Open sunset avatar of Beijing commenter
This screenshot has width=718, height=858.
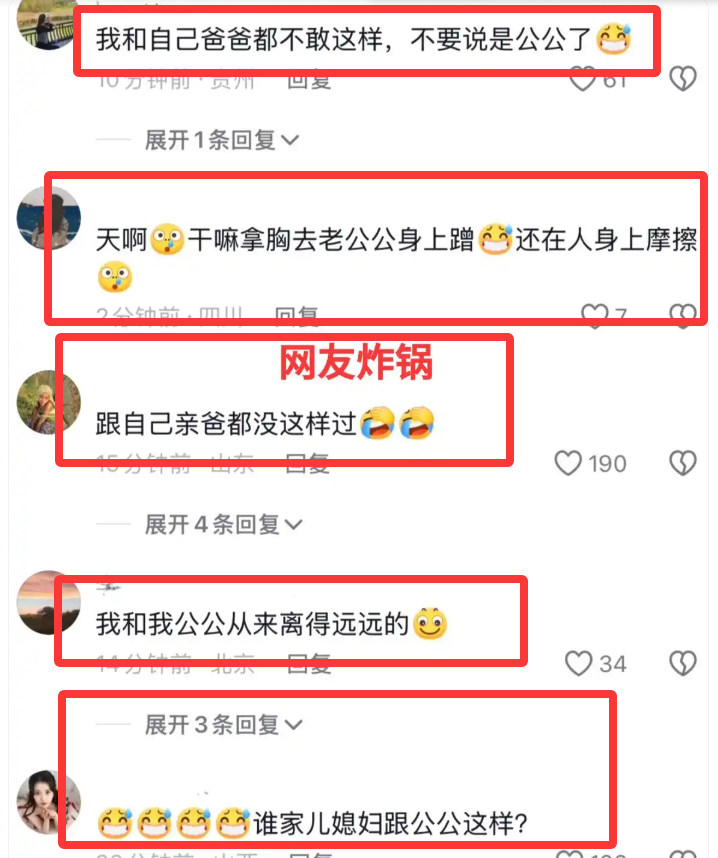coord(49,602)
